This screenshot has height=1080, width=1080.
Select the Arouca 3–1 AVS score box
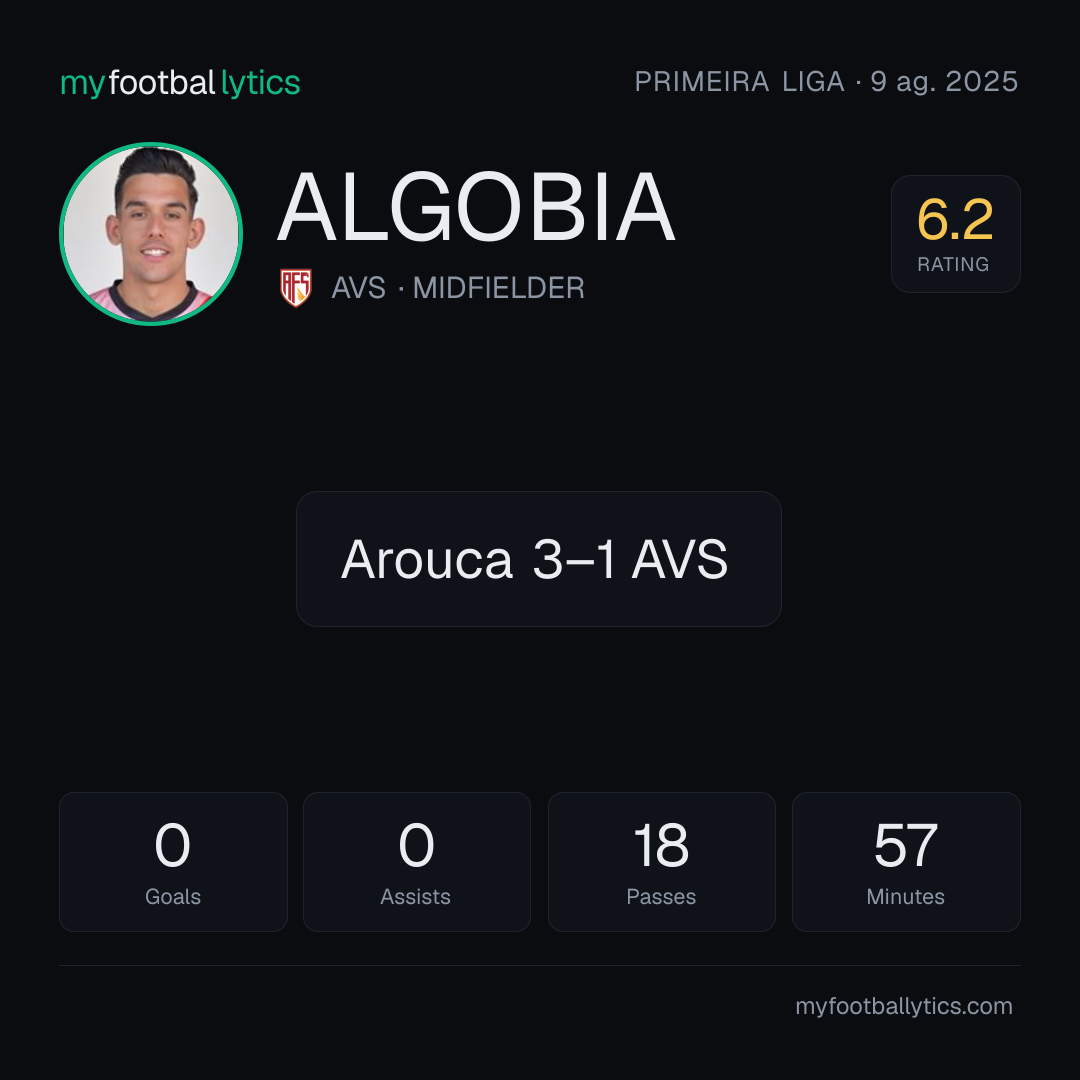tap(539, 559)
